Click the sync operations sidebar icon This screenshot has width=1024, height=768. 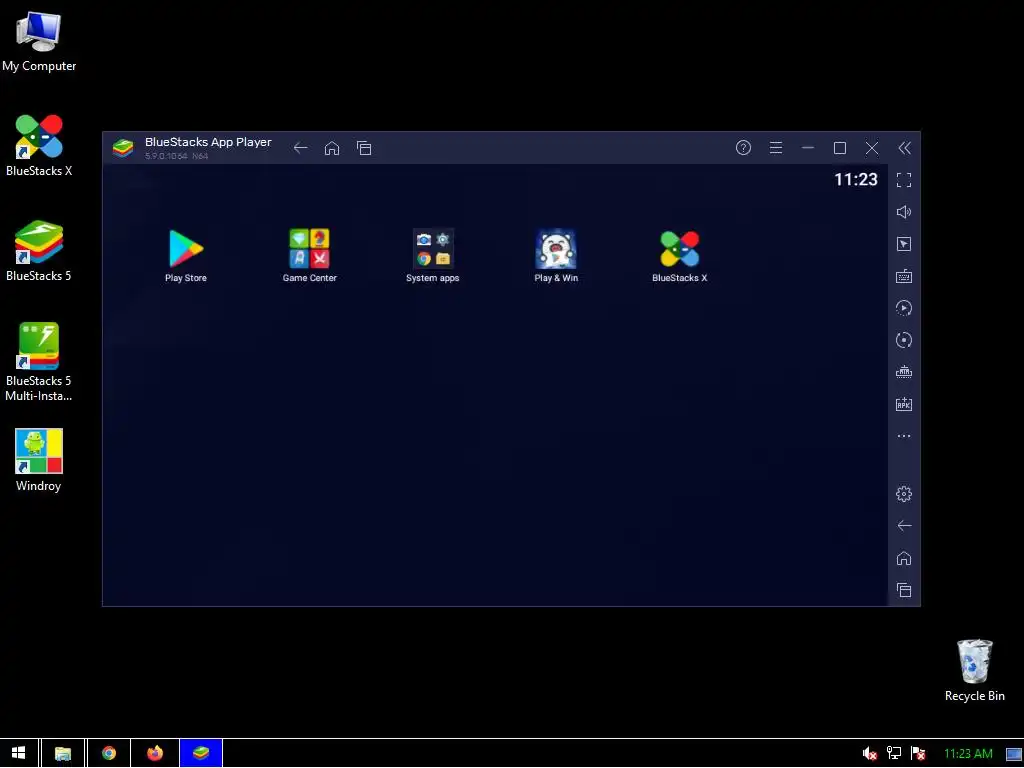[x=904, y=308]
